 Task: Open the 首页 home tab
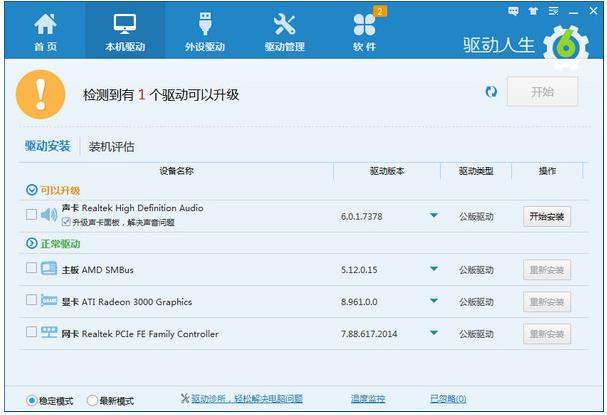[x=45, y=32]
